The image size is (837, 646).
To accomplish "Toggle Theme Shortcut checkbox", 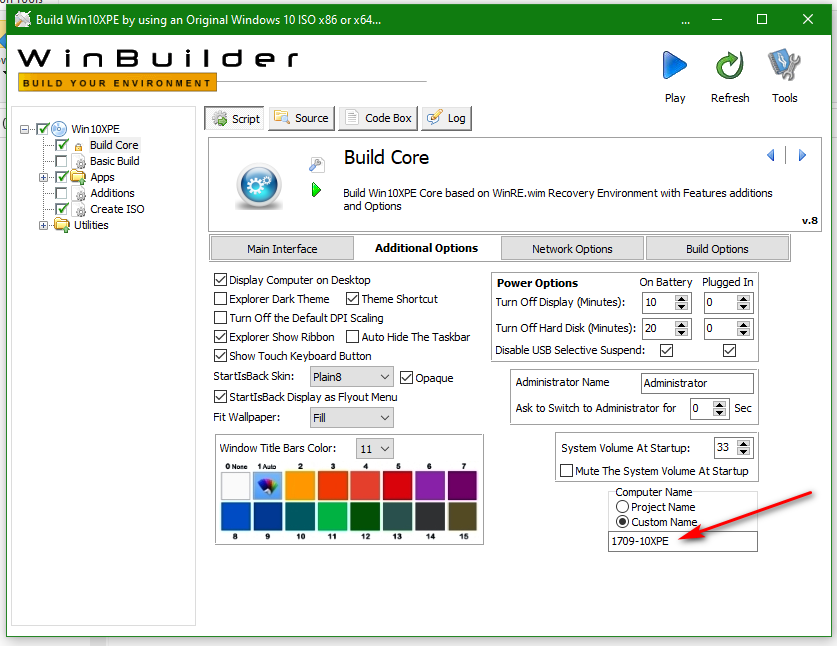I will tap(352, 298).
